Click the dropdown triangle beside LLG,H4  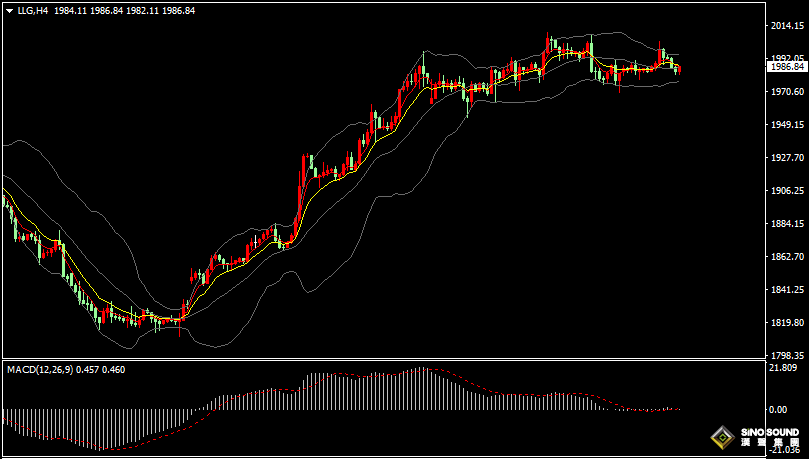coord(9,10)
